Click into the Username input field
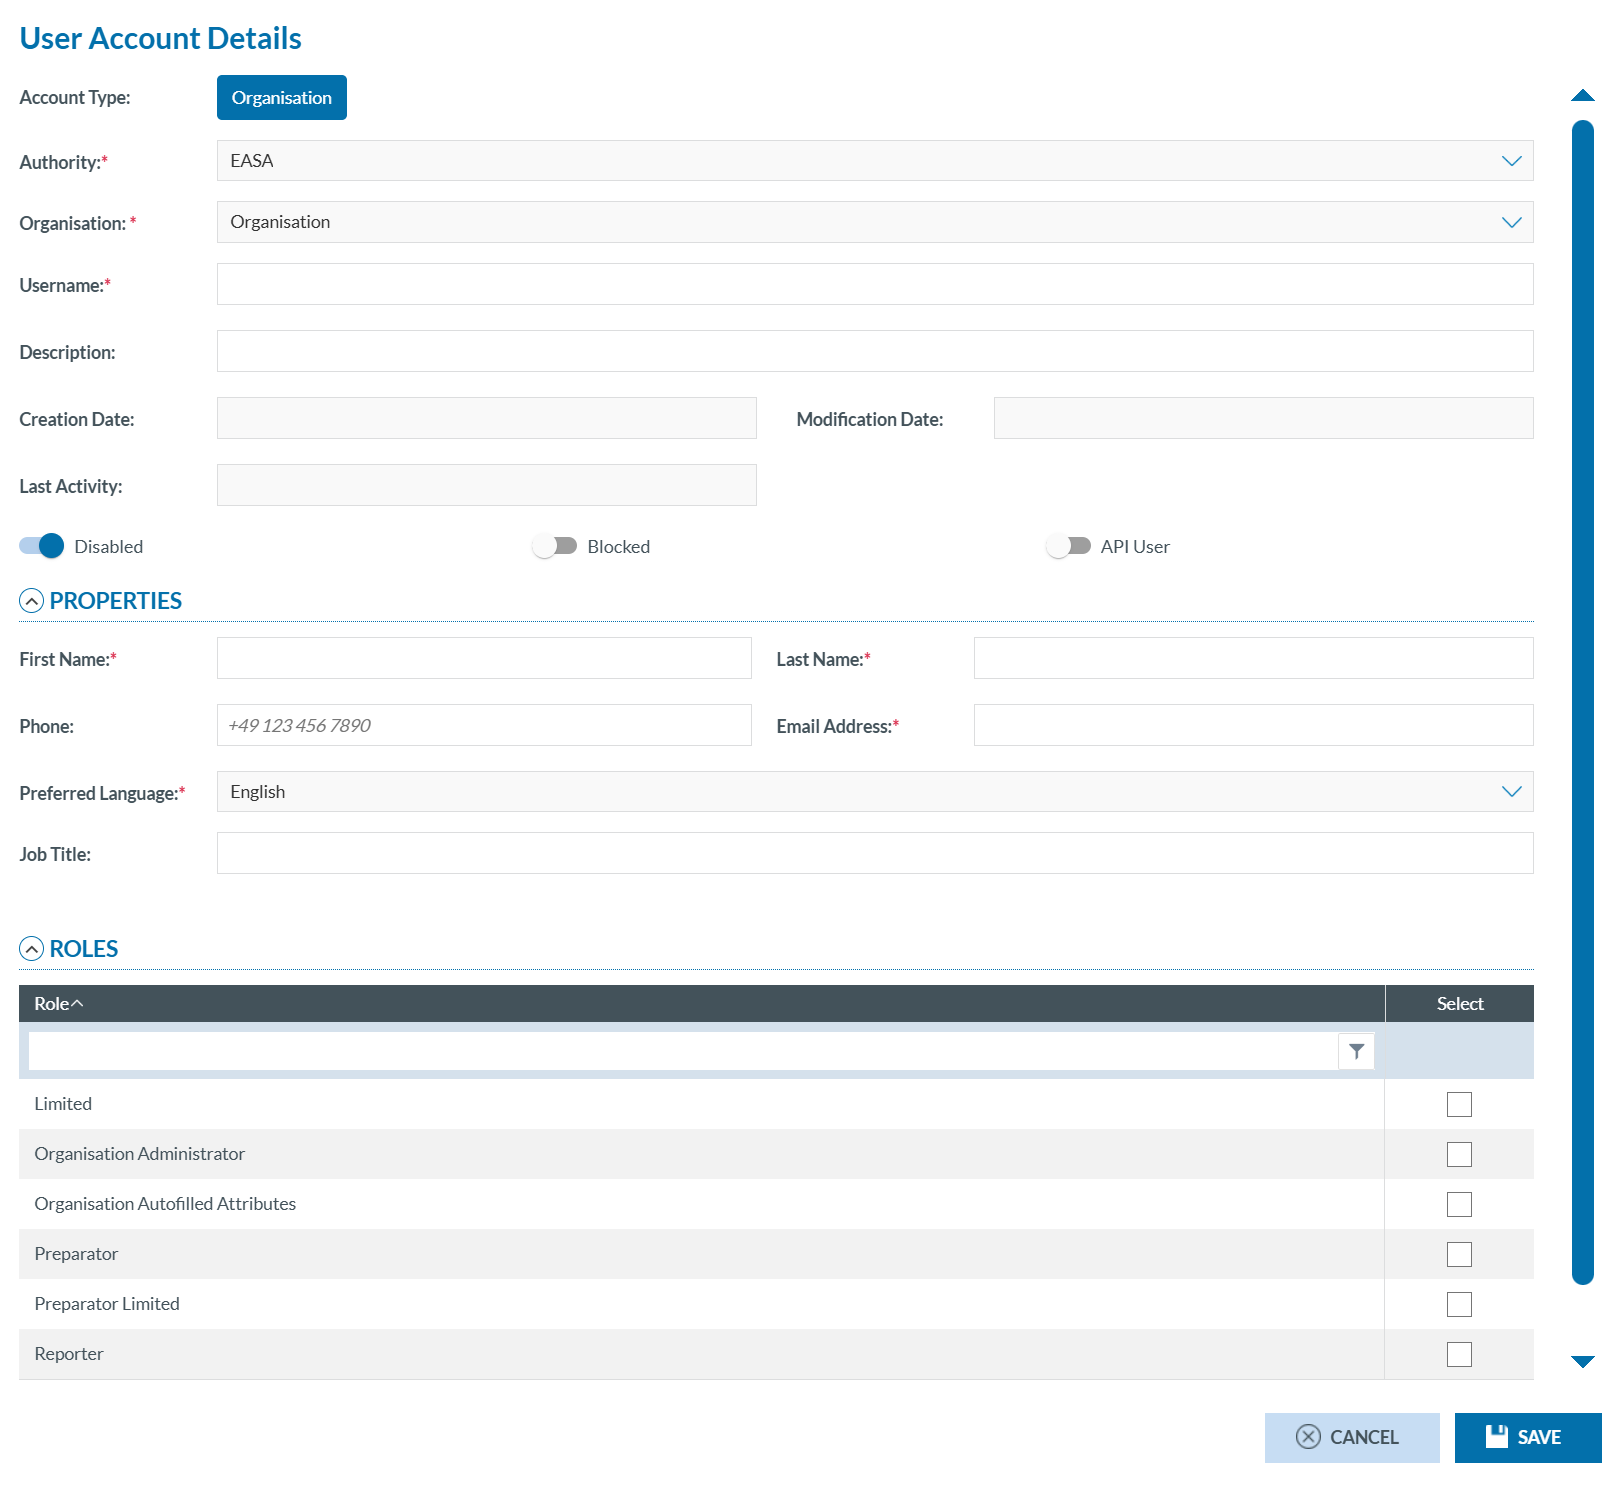 click(874, 284)
